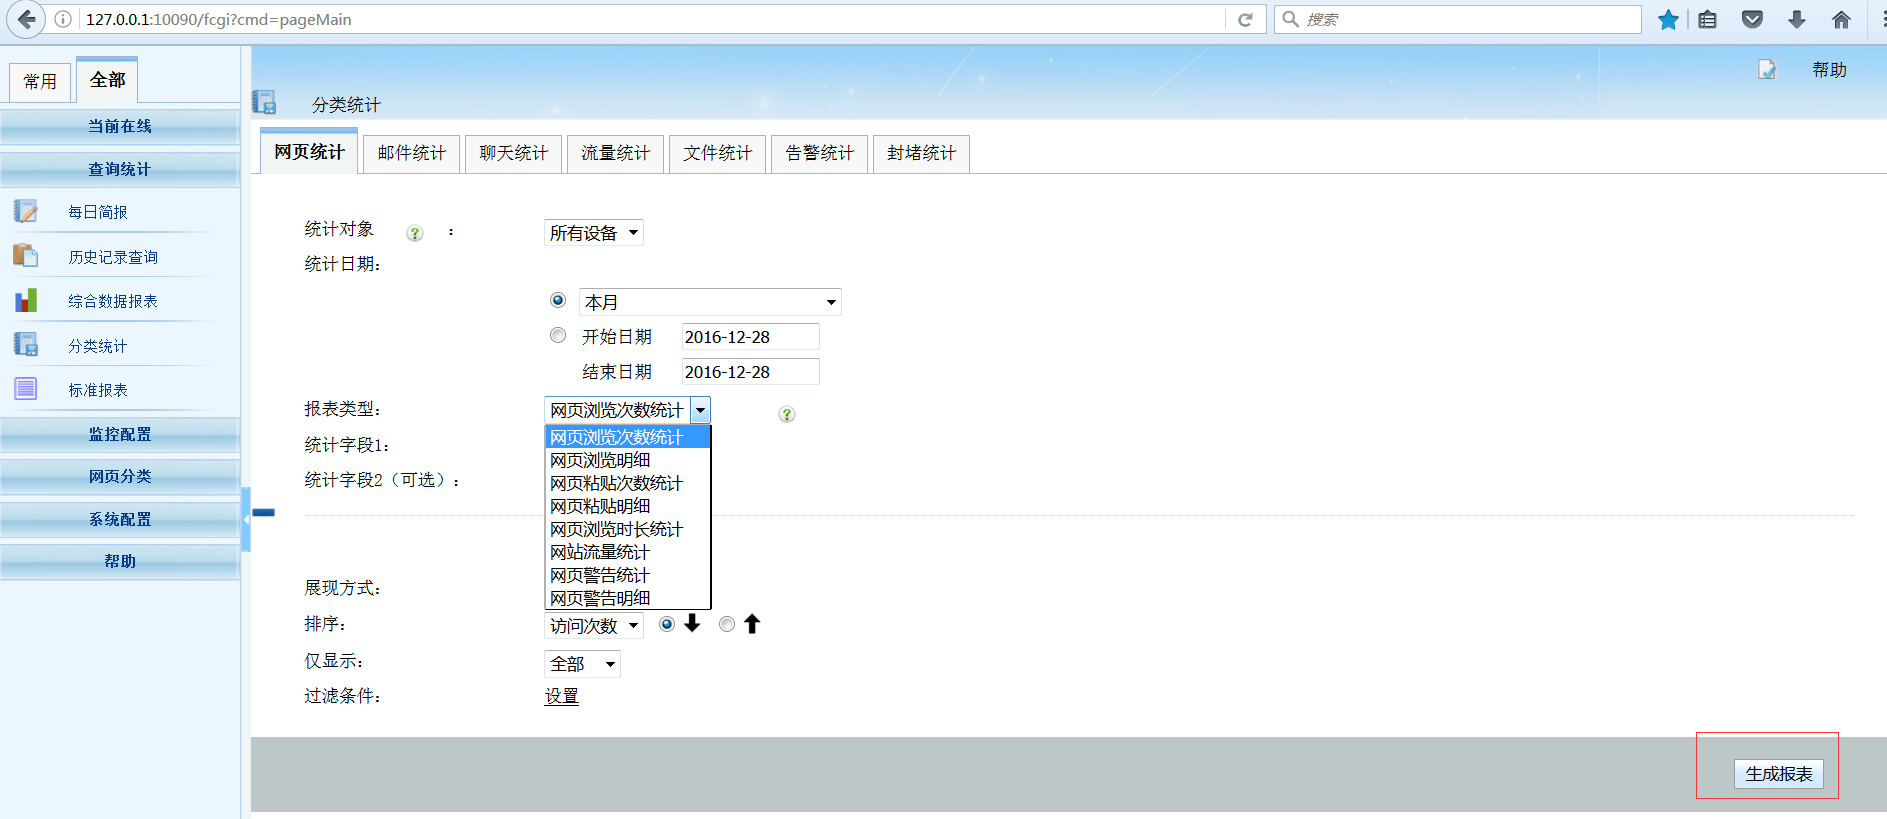Click the browser bookmark star icon
Image resolution: width=1887 pixels, height=819 pixels.
[x=1668, y=20]
